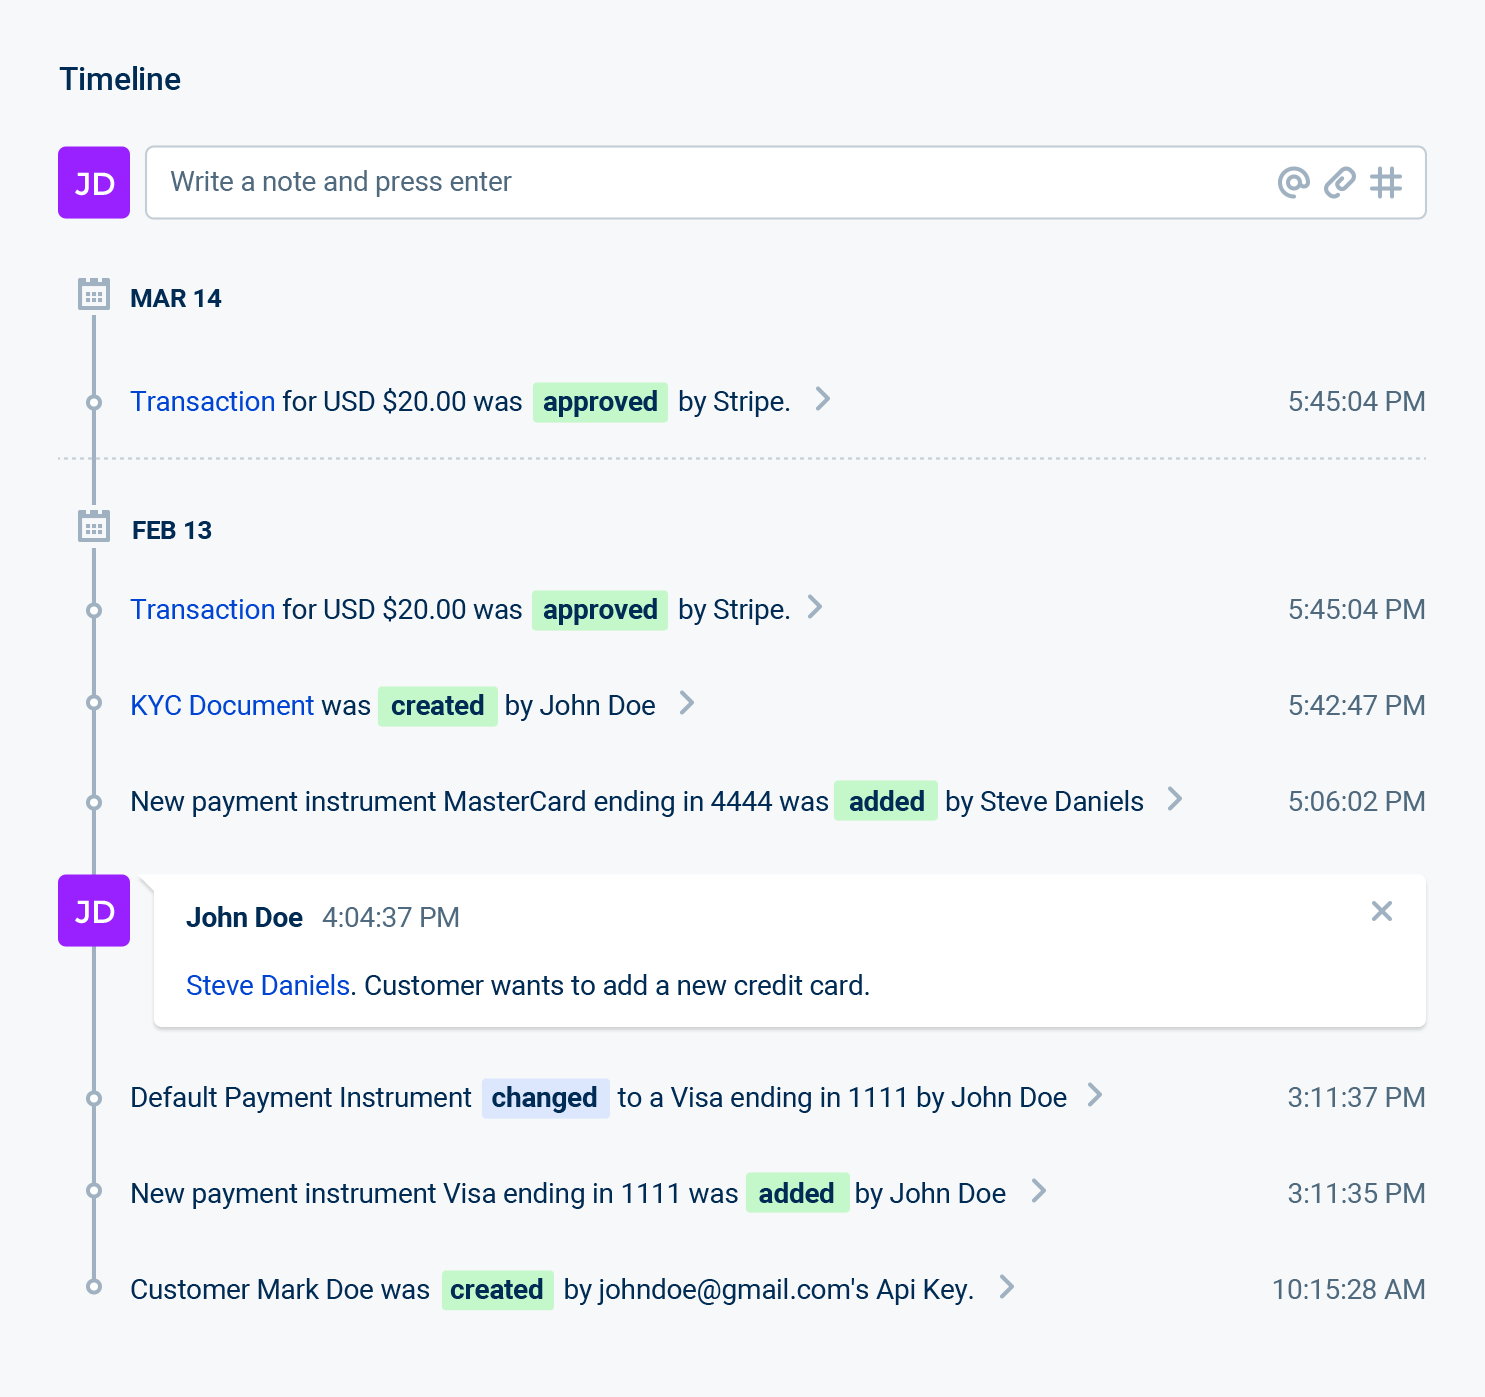1485x1397 pixels.
Task: Click the hashtag icon in note field
Action: click(x=1385, y=182)
